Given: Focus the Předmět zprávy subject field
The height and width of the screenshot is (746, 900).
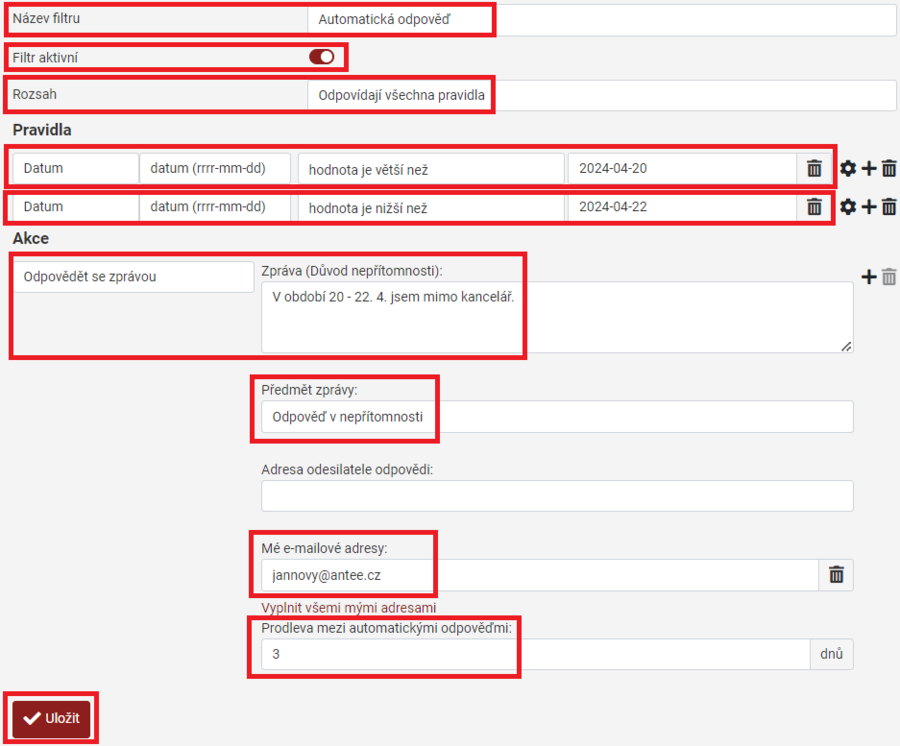Looking at the screenshot, I should pyautogui.click(x=556, y=417).
